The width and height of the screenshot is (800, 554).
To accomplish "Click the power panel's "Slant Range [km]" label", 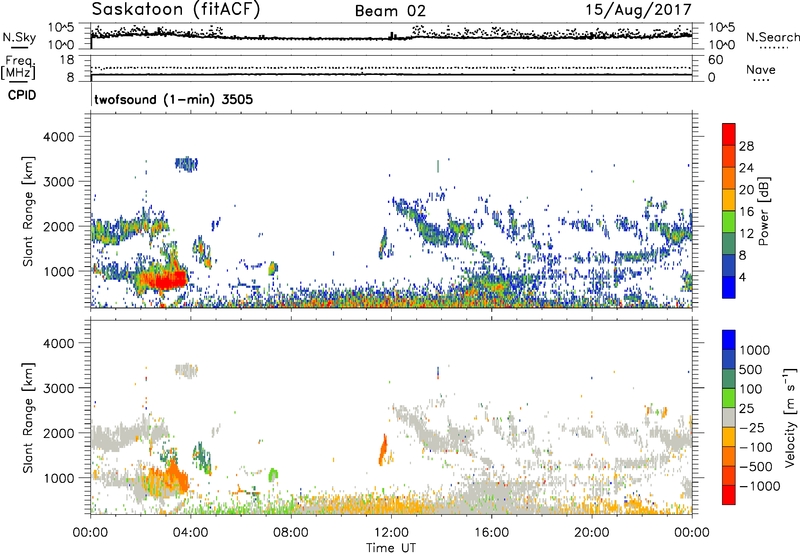I will click(28, 211).
